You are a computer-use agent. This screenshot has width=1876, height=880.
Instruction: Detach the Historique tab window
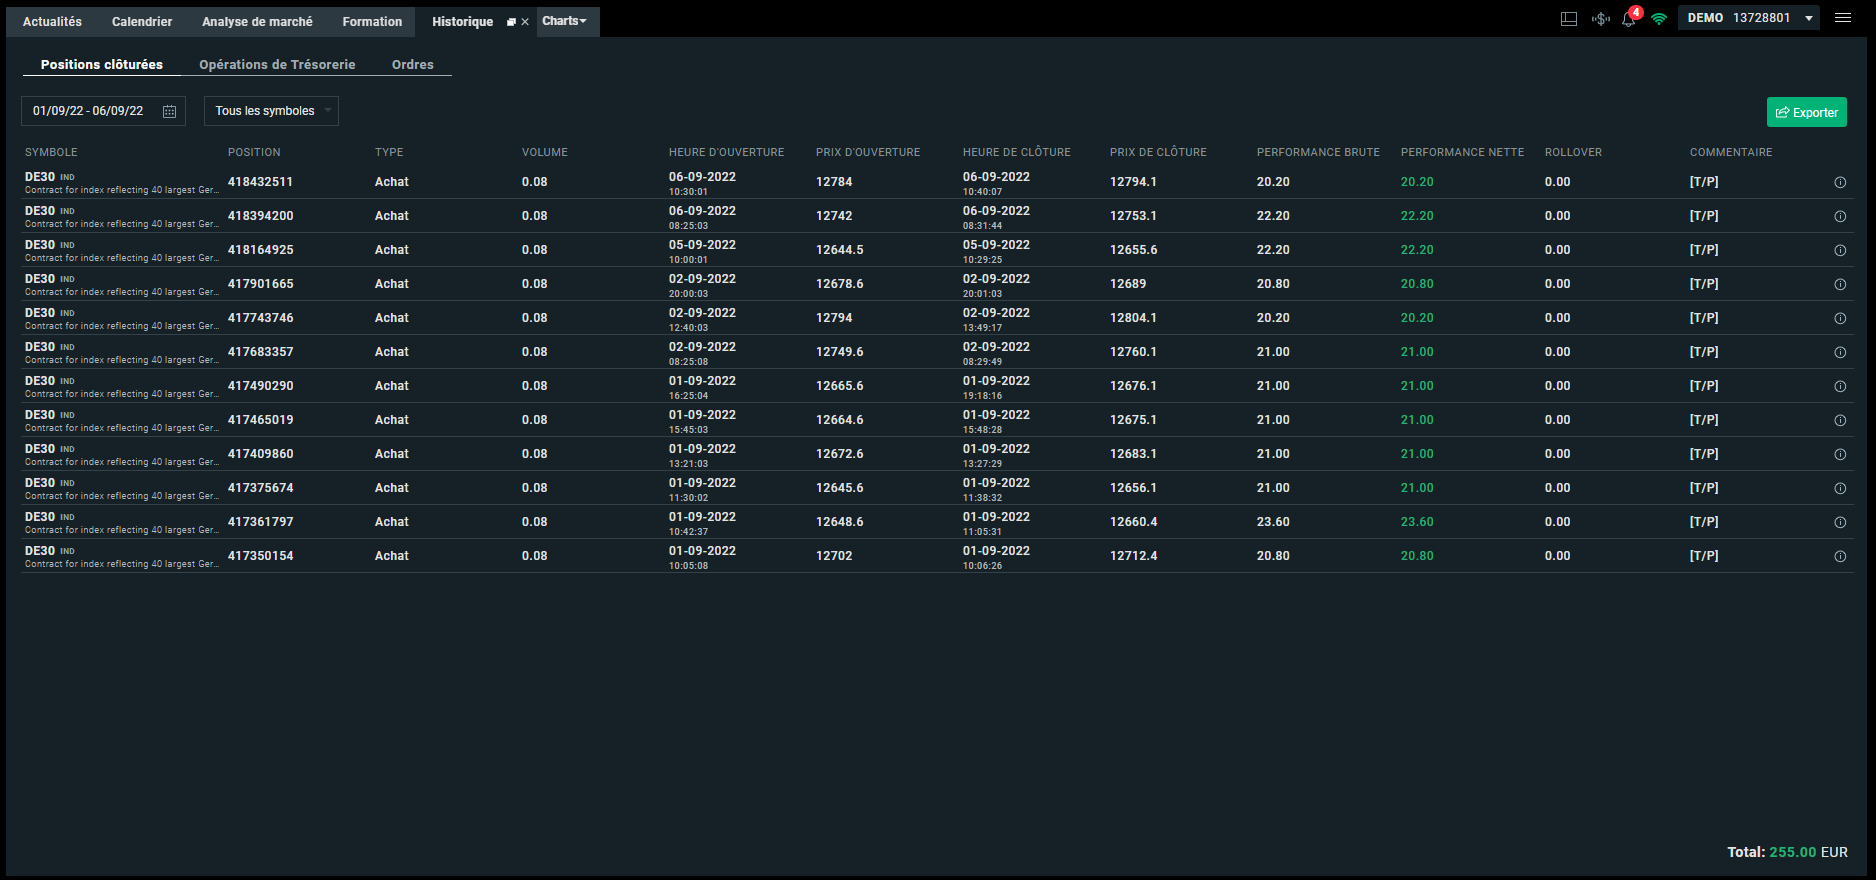(511, 22)
